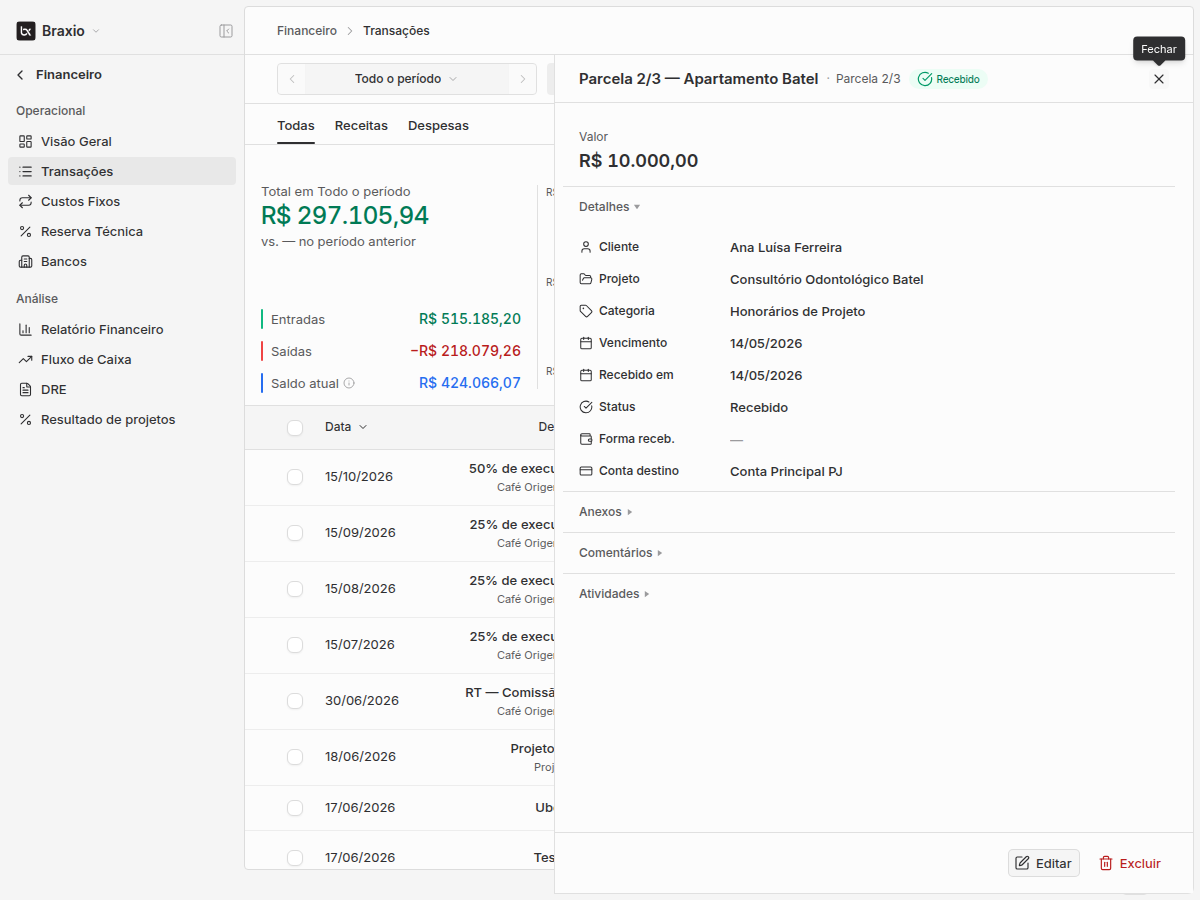Expand the Anexos section
This screenshot has height=900, width=1200.
click(606, 512)
